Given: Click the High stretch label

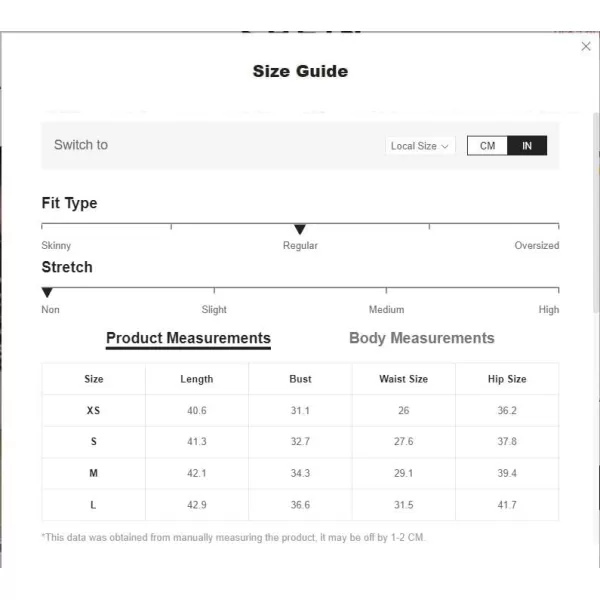Looking at the screenshot, I should [x=549, y=310].
